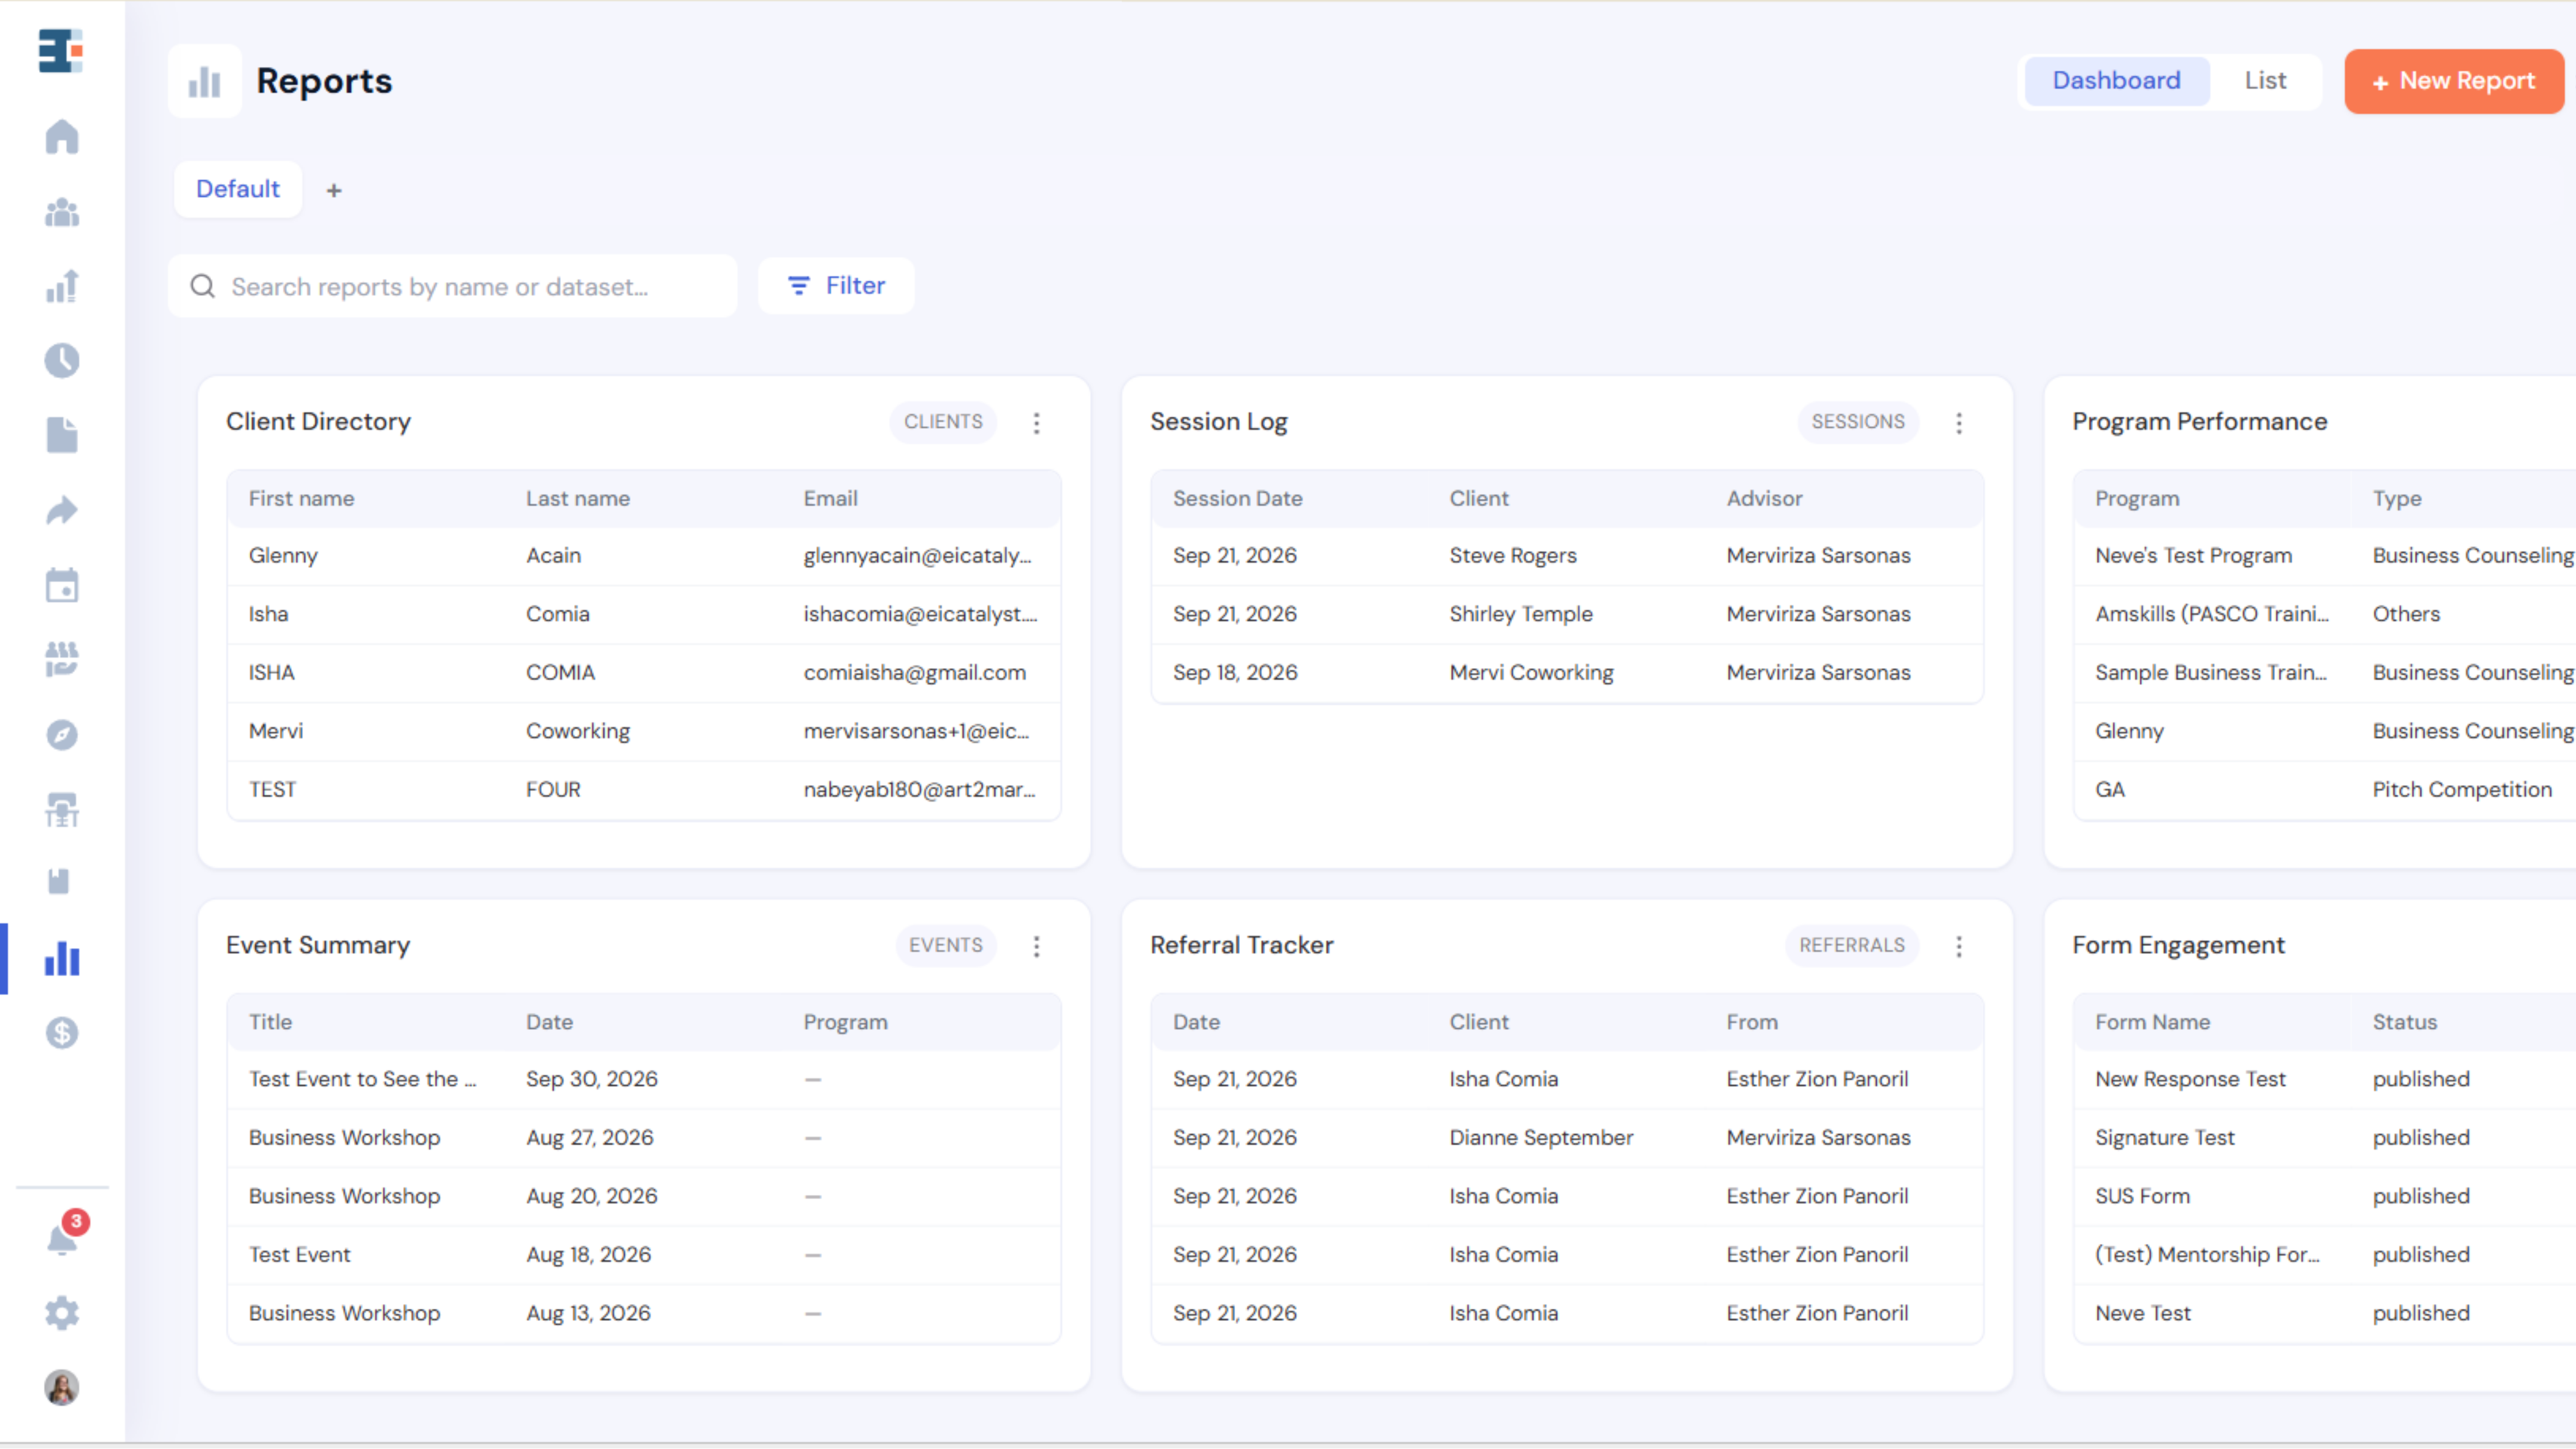The image size is (2576, 1449).
Task: Open the document file icon in sidebar
Action: (62, 435)
